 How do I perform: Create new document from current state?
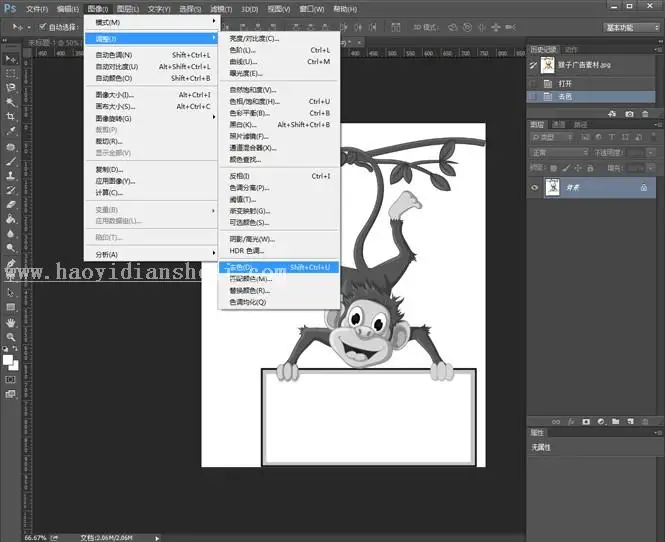click(612, 114)
